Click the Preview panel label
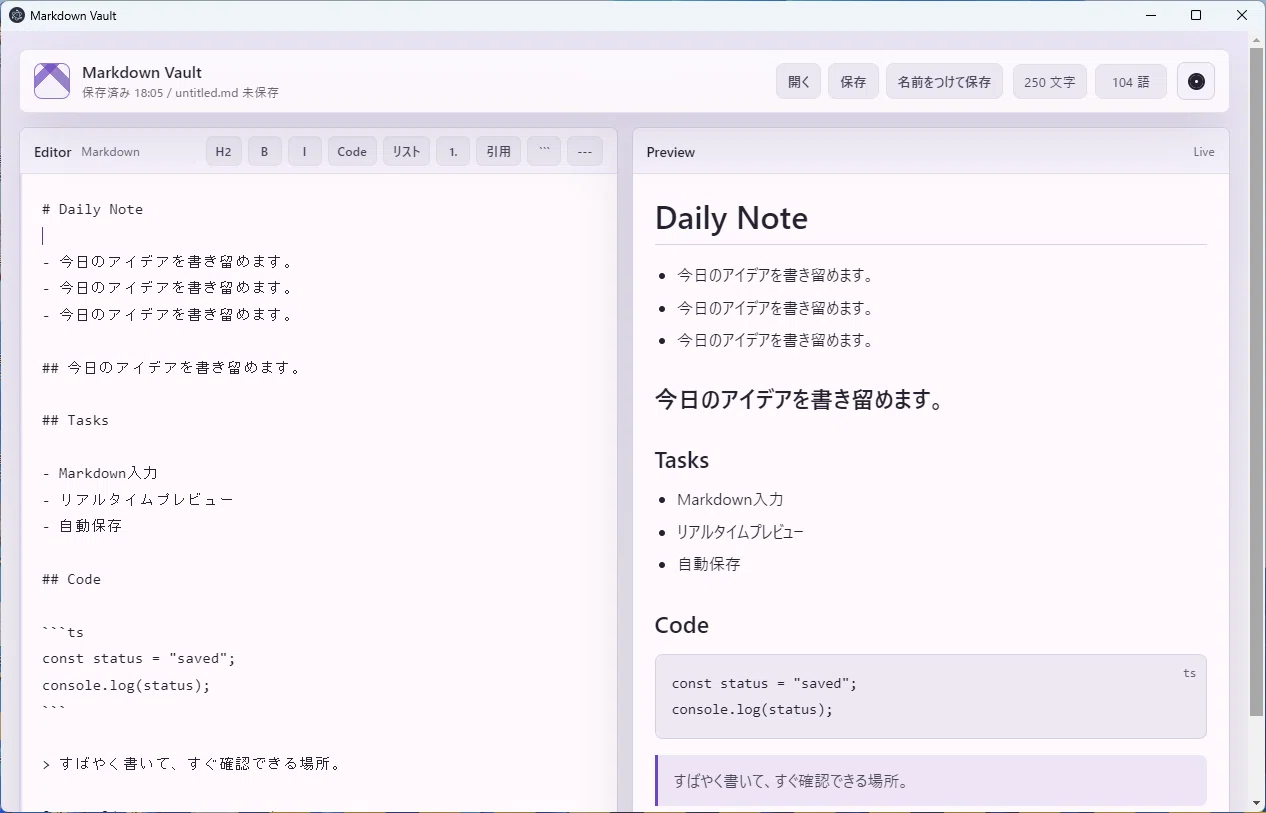The image size is (1266, 813). (x=671, y=152)
